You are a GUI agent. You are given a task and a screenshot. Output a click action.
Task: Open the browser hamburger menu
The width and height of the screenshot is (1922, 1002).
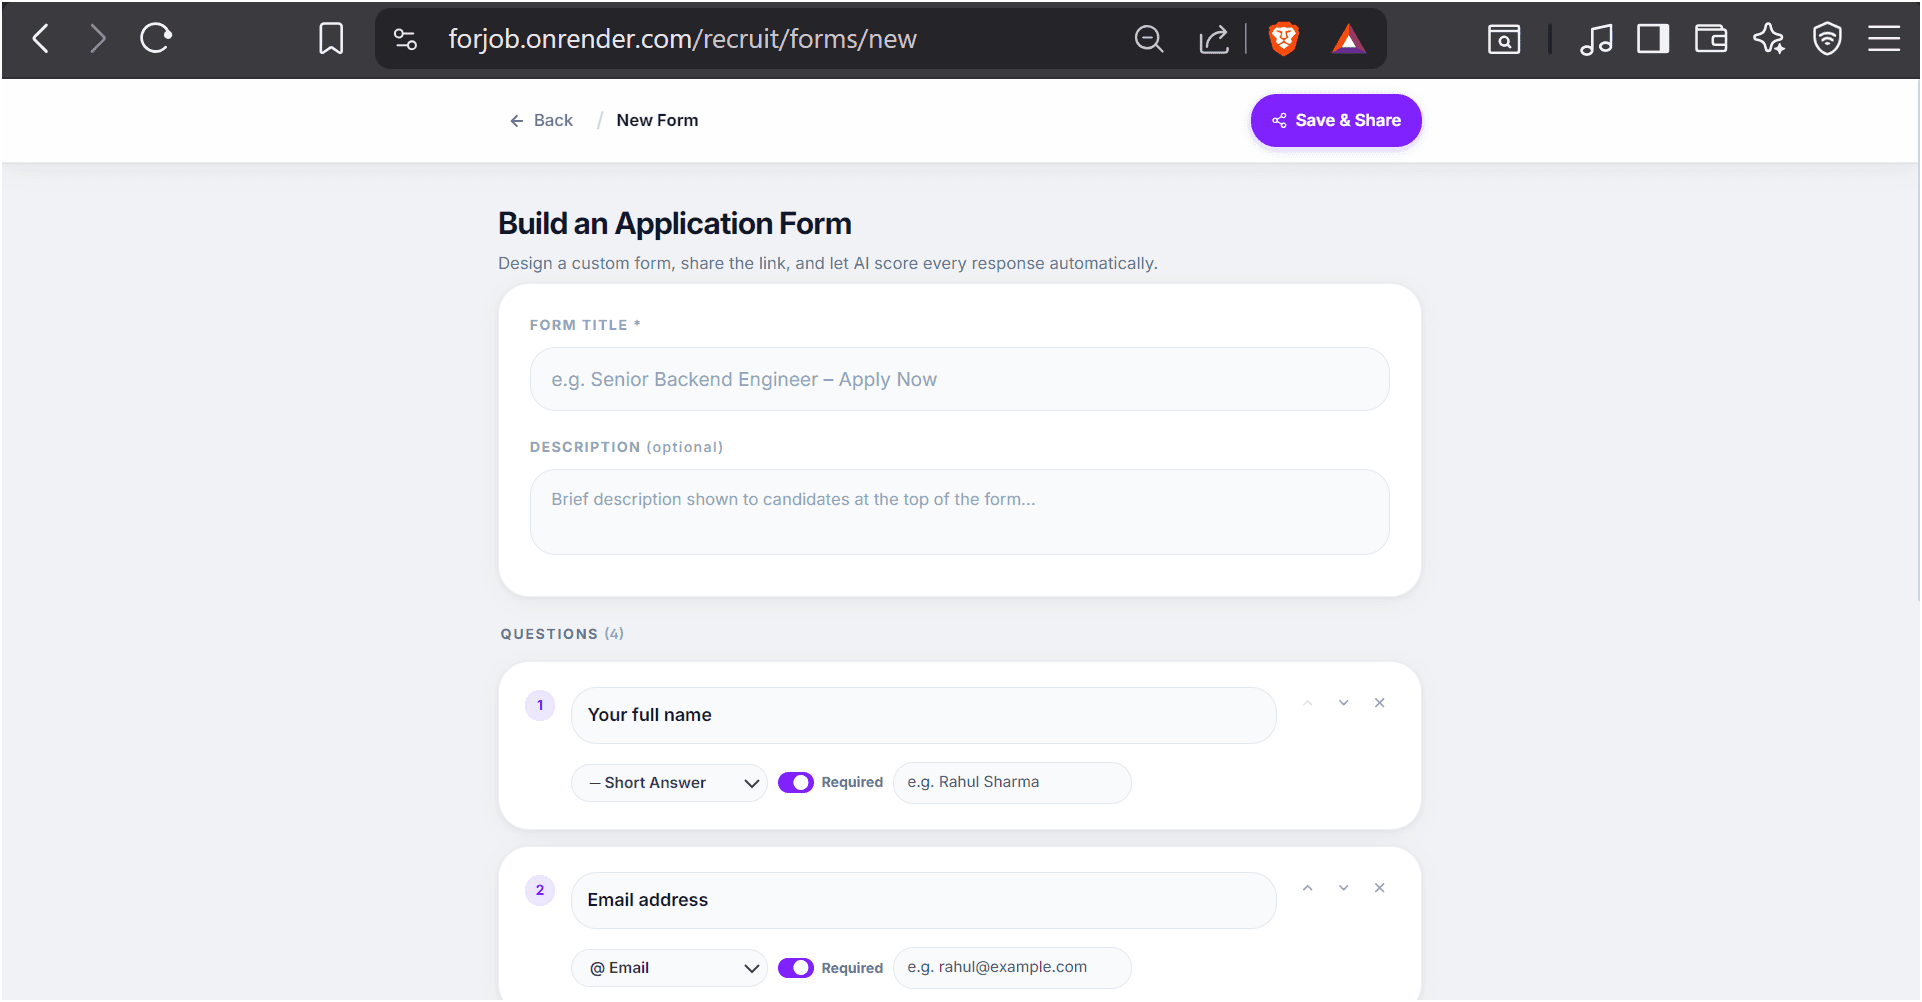[x=1884, y=39]
